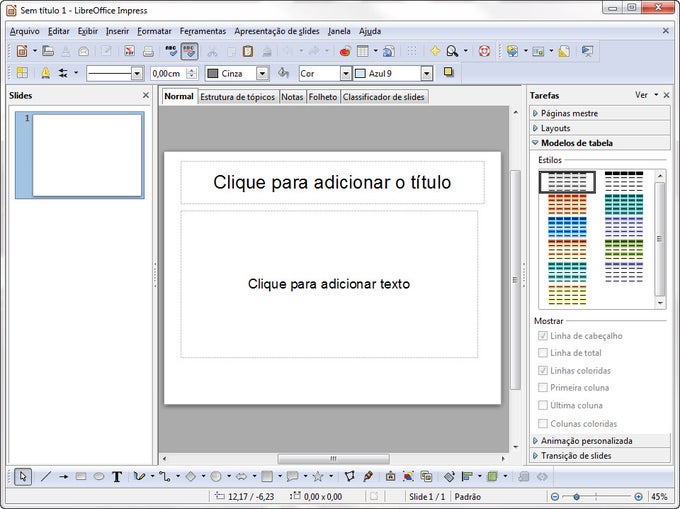
Task: Click the Paste clipboard icon
Action: click(248, 51)
